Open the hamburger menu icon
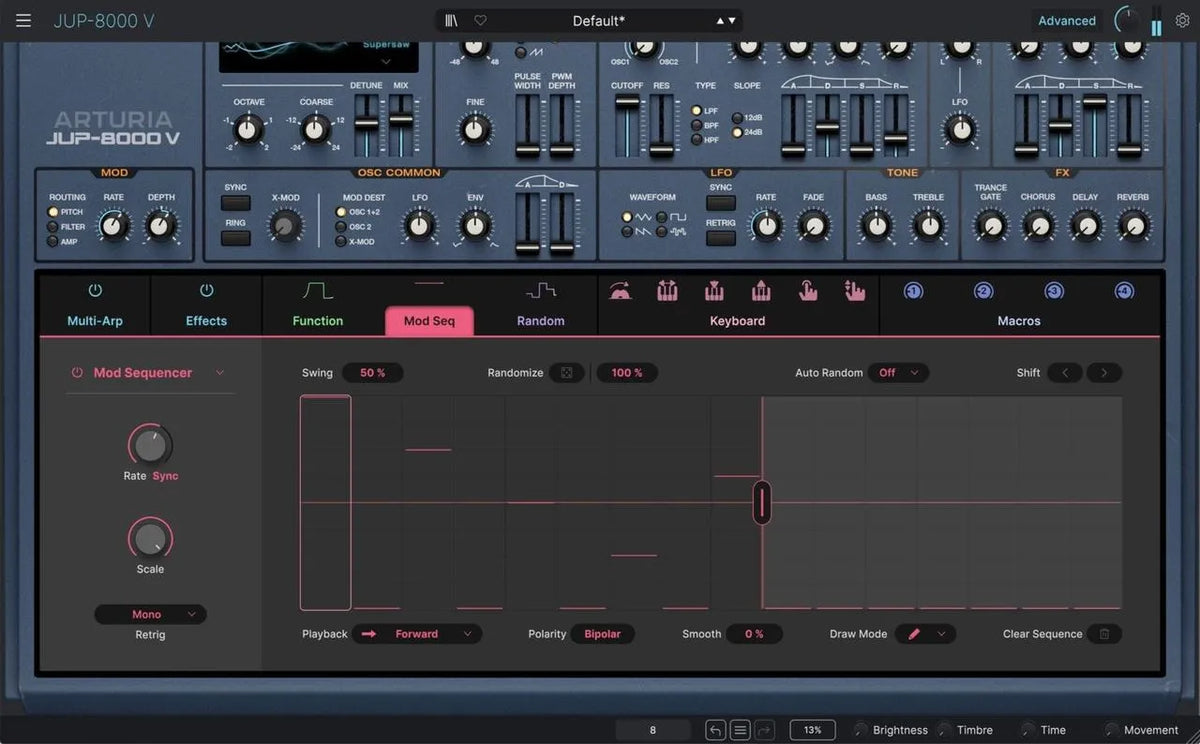 tap(22, 20)
